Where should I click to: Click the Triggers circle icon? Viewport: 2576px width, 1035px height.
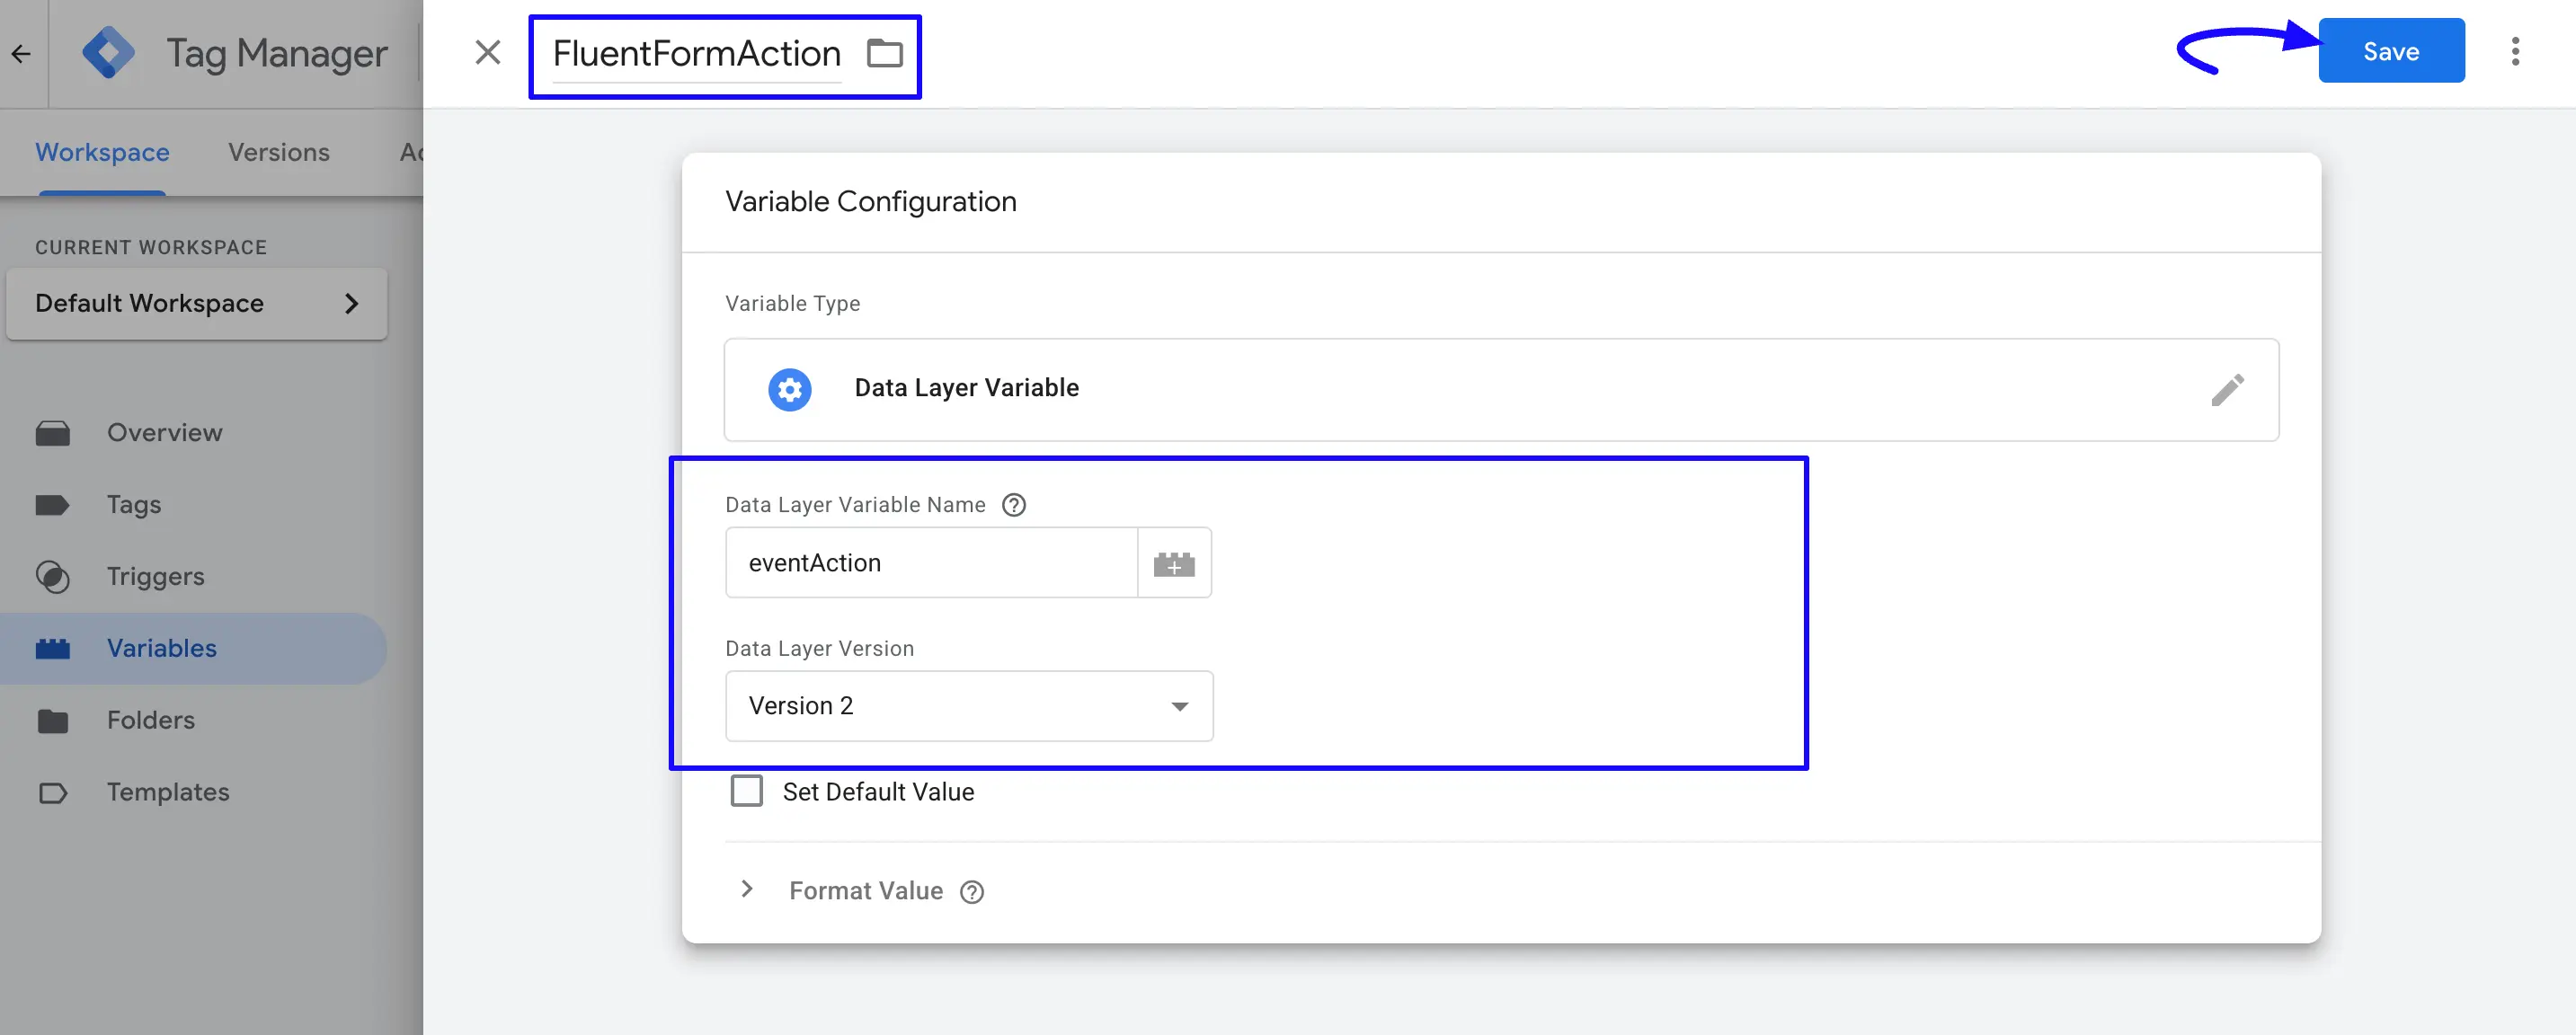pyautogui.click(x=52, y=577)
